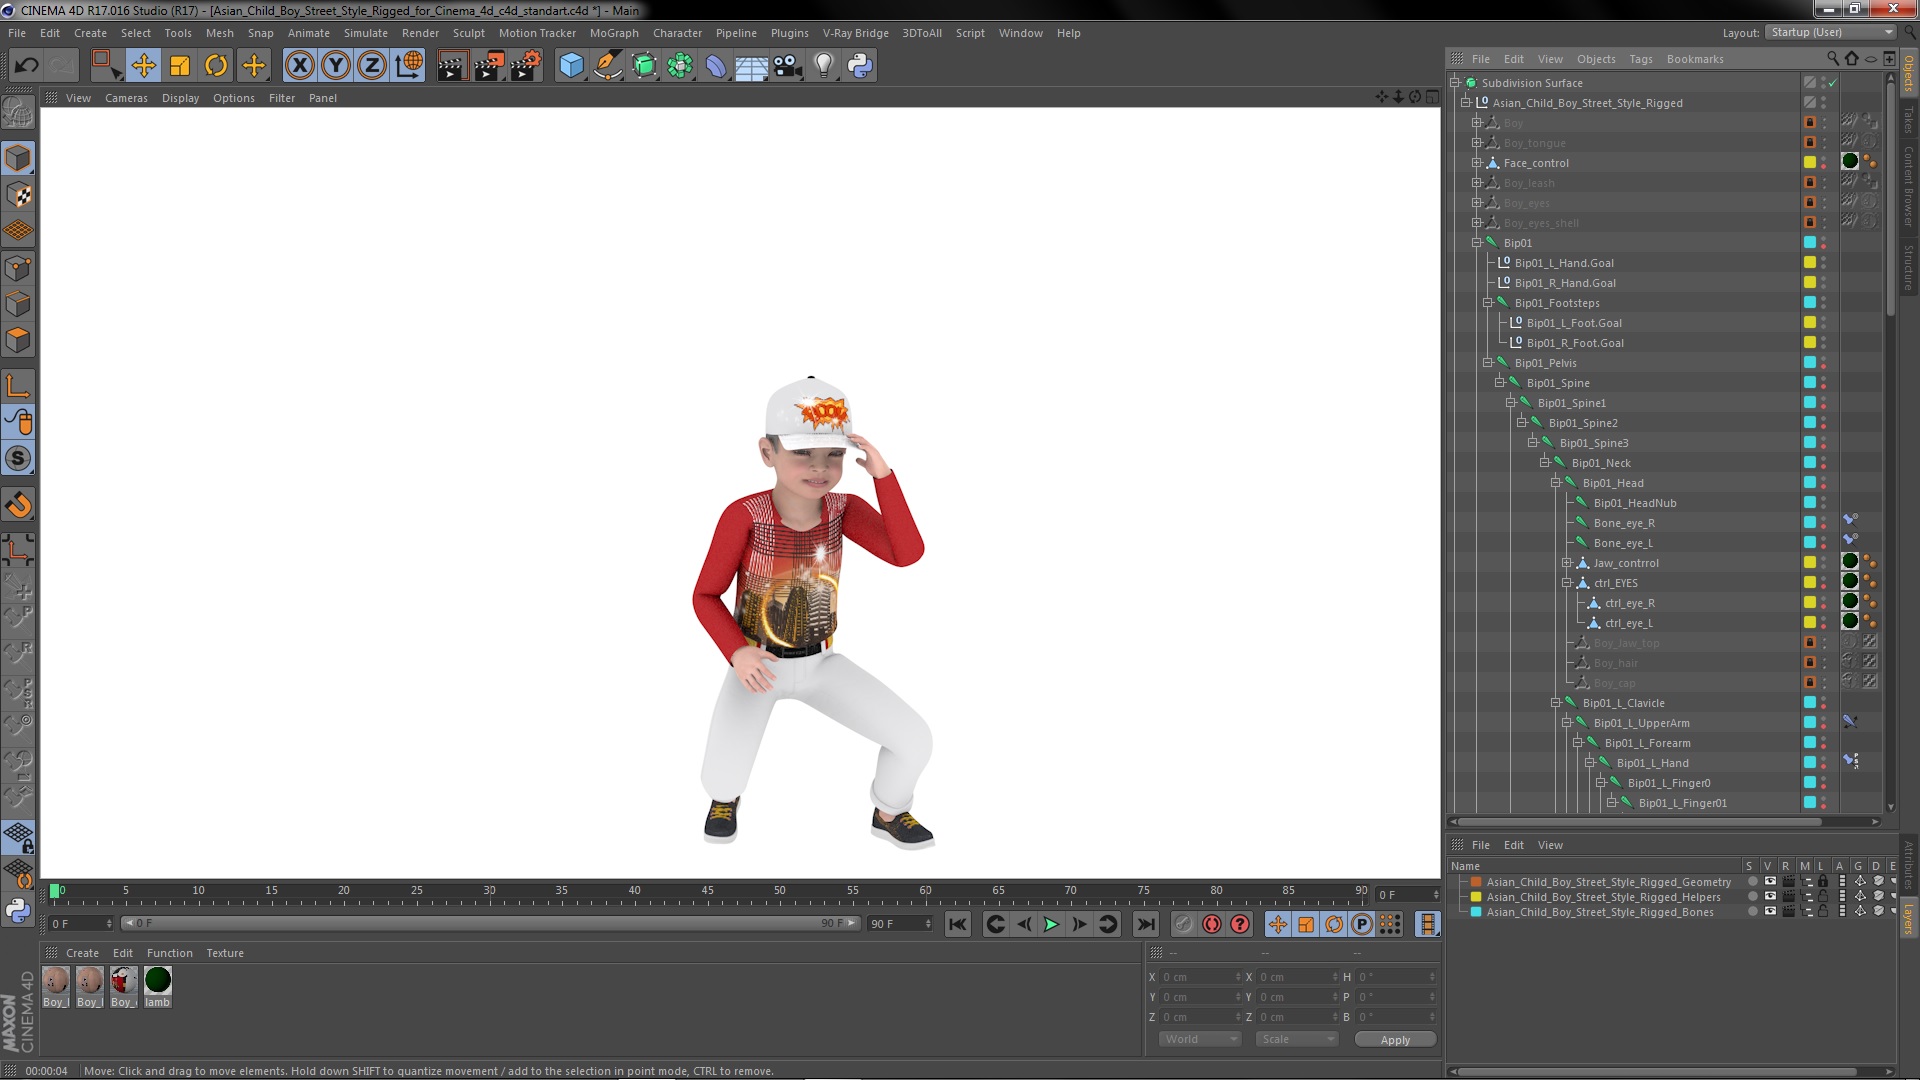1920x1080 pixels.
Task: Click frame 45 on timeline
Action: 707,892
